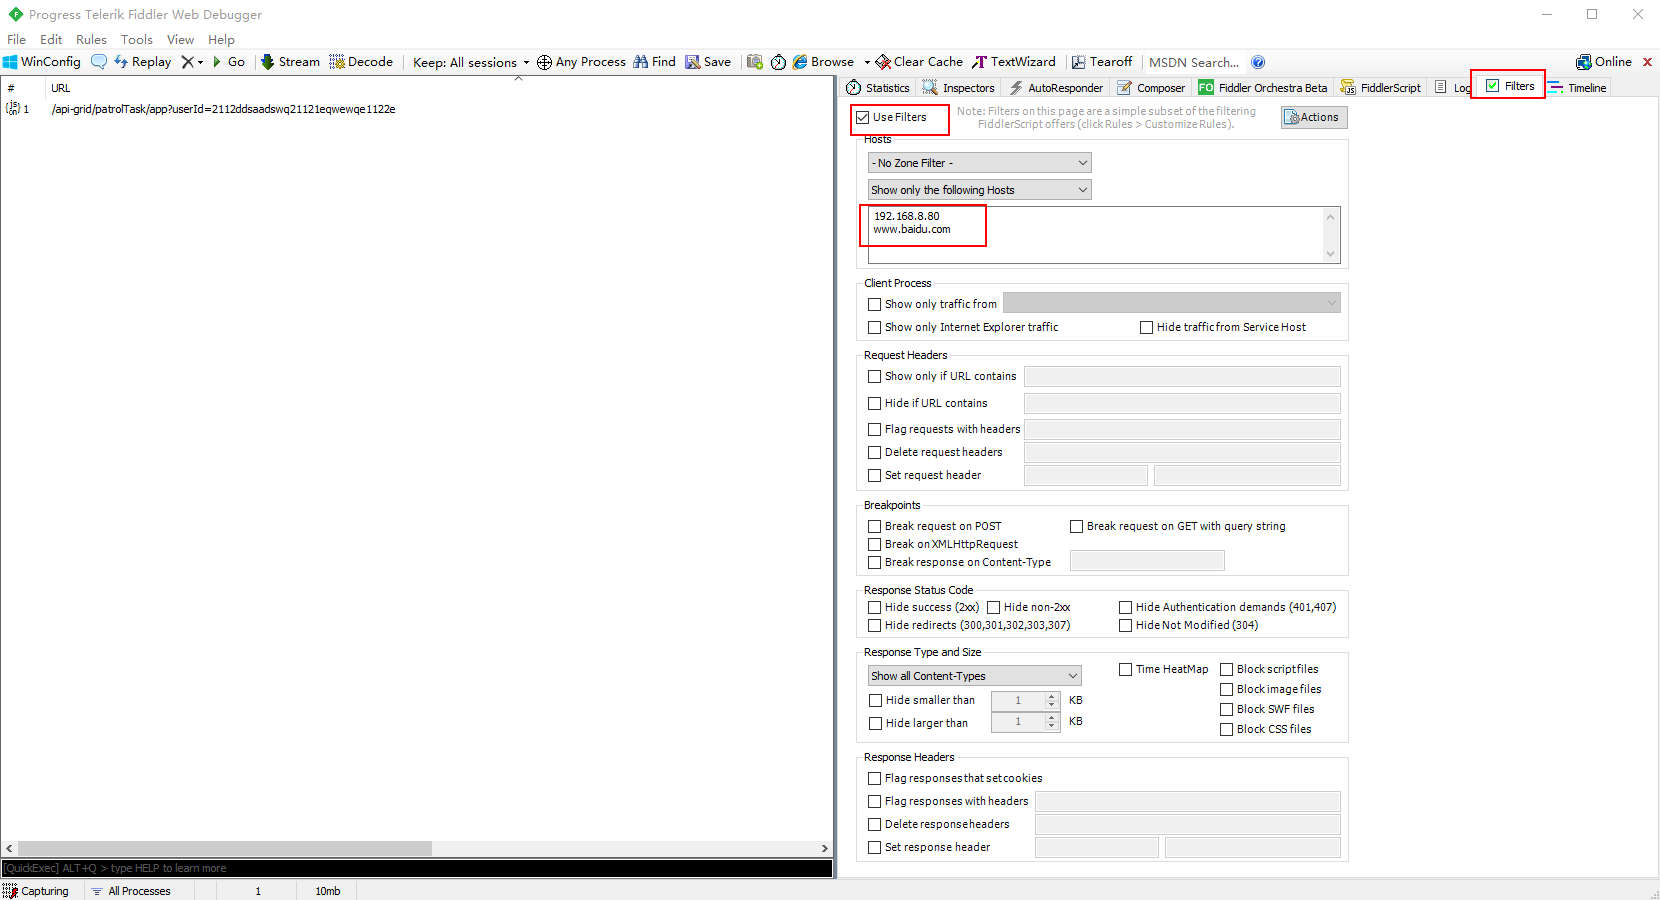Check Break request on POST
This screenshot has width=1660, height=900.
(875, 526)
